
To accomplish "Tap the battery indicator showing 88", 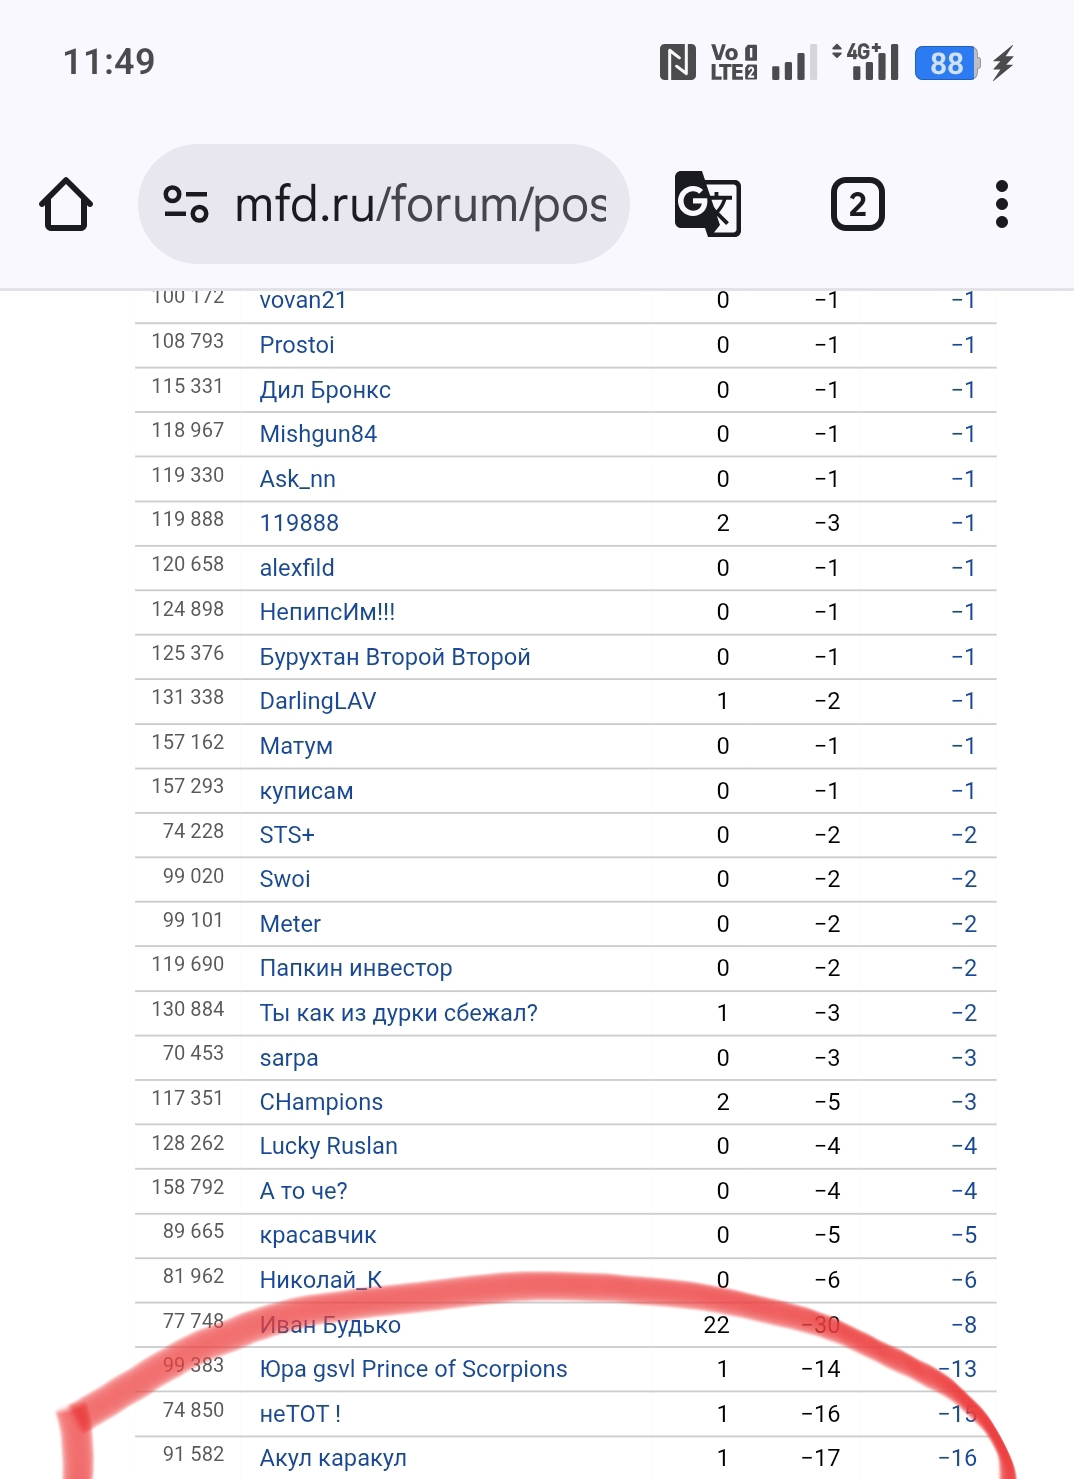I will point(946,63).
